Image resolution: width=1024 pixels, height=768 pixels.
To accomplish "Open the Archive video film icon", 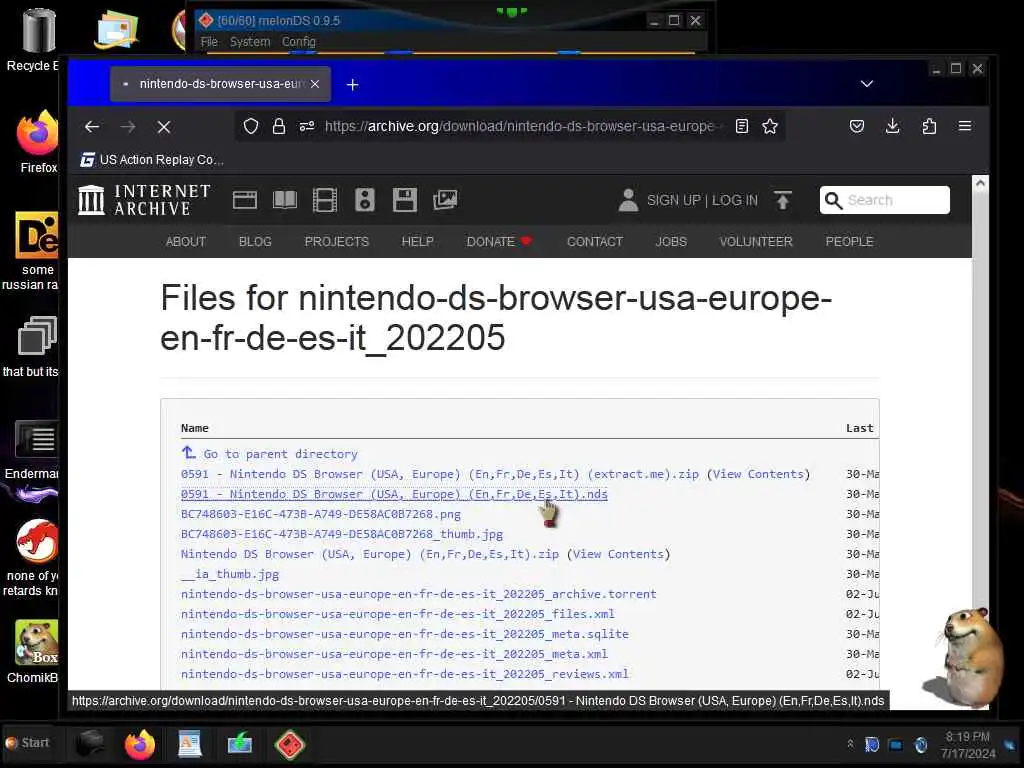I will tap(325, 200).
